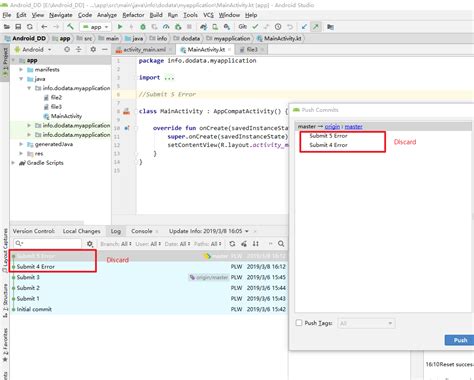Viewport: 474px width, 380px height.
Task: Open the app run configuration dropdown
Action: coord(95,27)
